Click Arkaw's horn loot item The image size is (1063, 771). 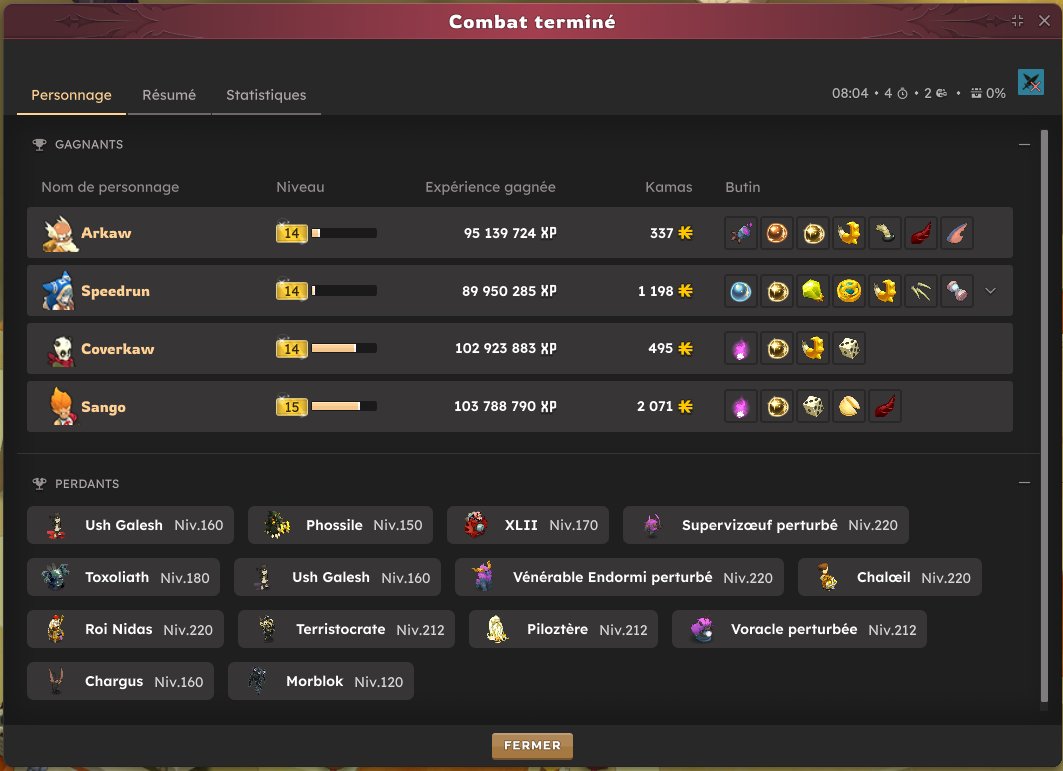click(x=885, y=233)
